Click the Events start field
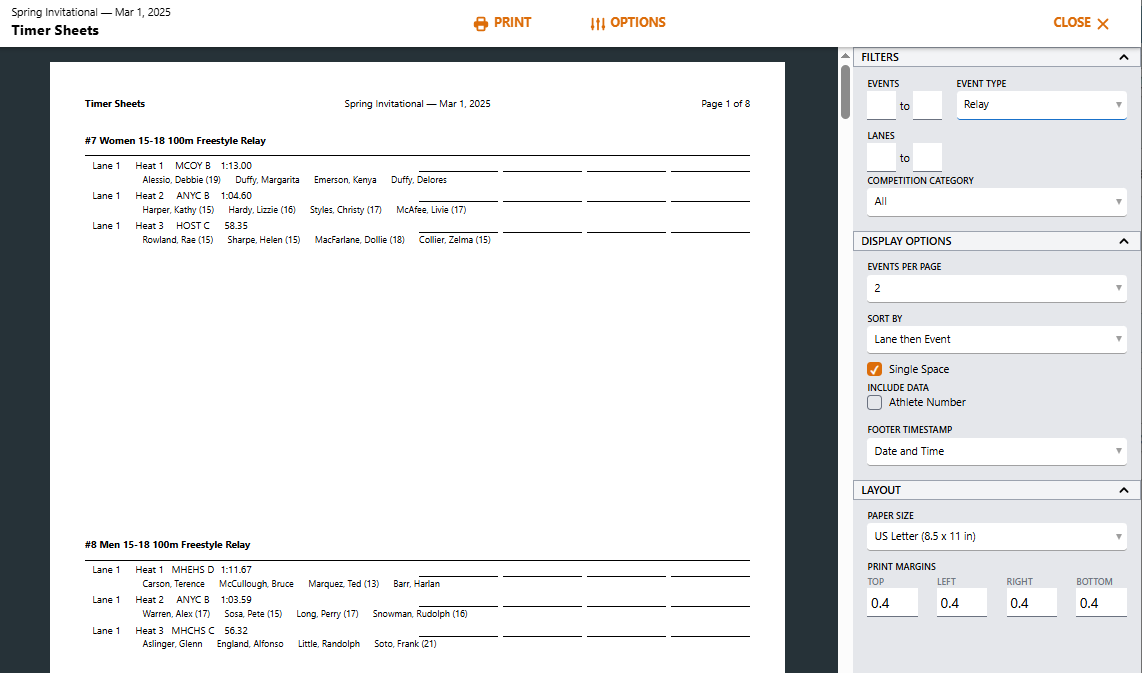 [x=881, y=106]
